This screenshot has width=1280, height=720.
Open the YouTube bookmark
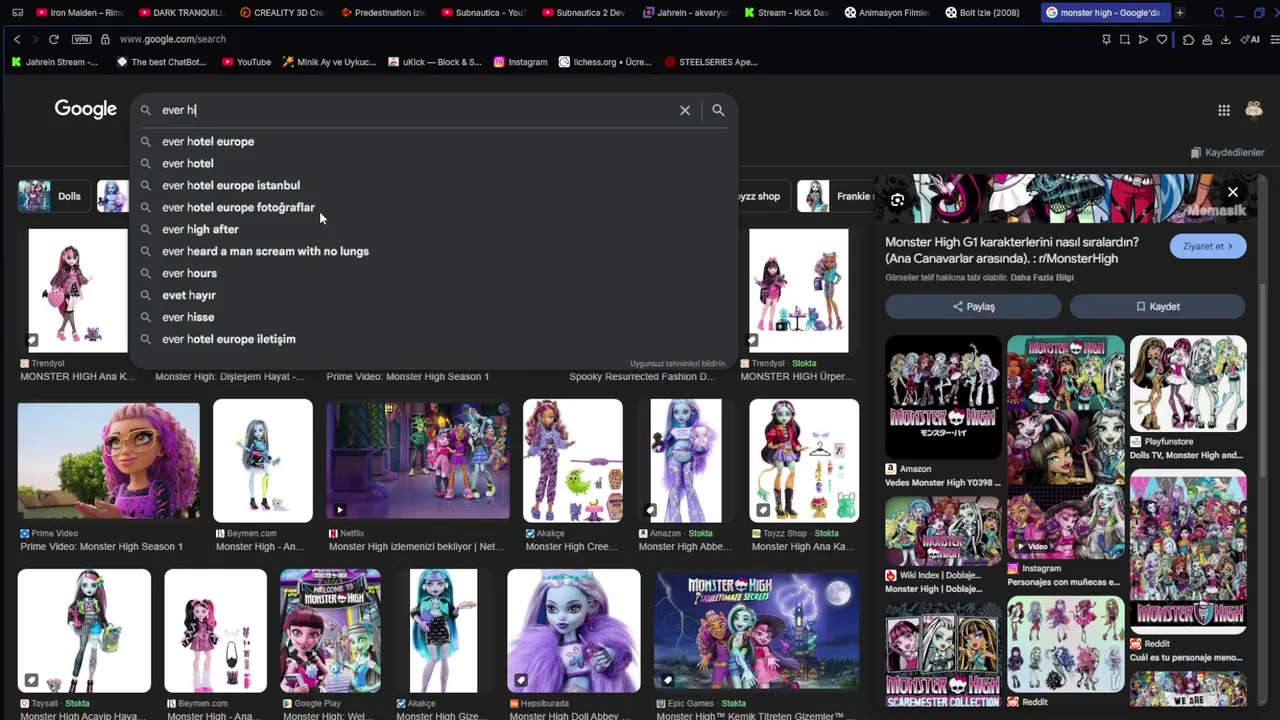pos(246,62)
